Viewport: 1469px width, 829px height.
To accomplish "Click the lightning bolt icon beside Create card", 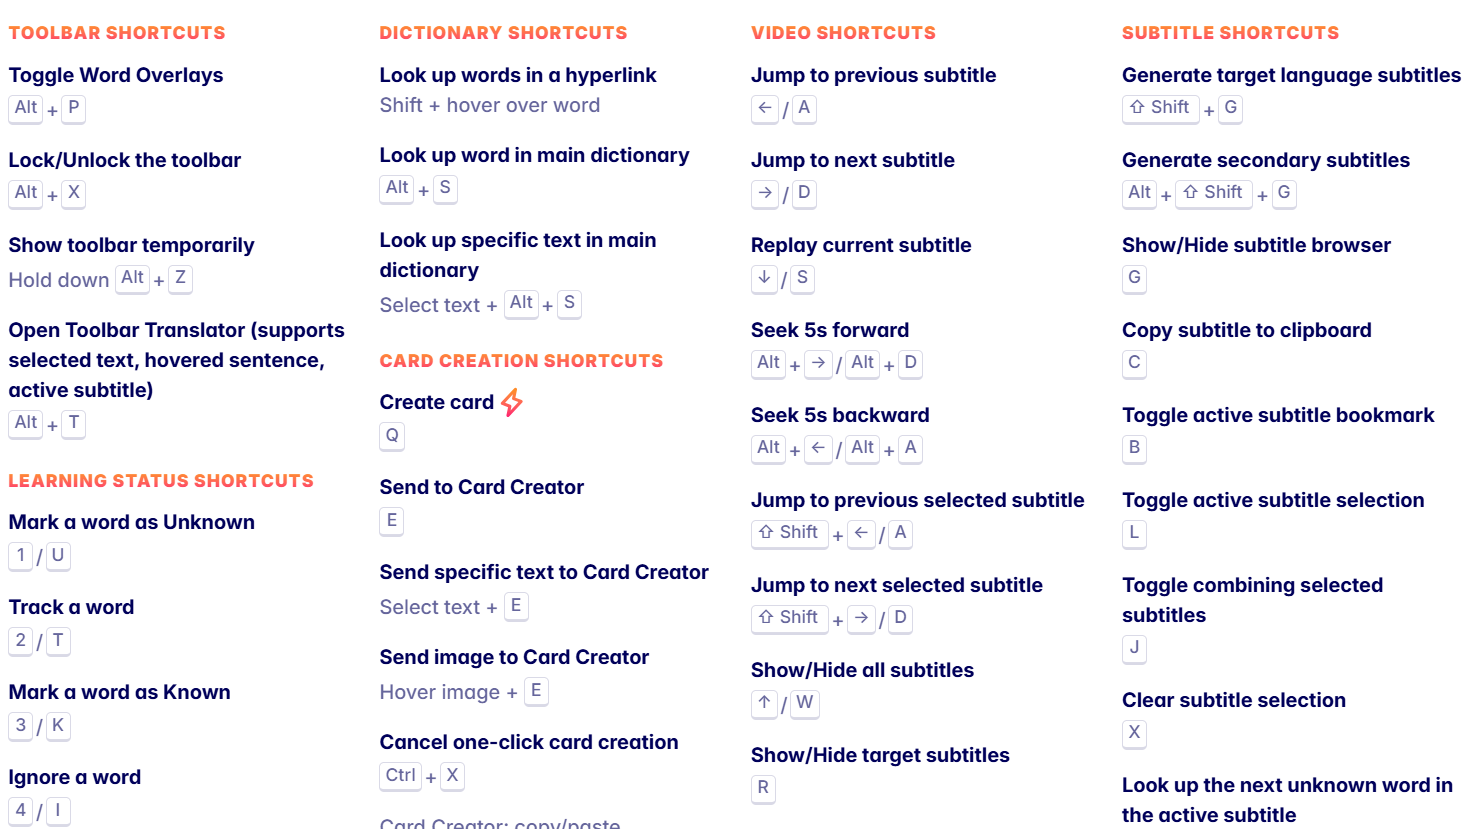I will [x=512, y=402].
